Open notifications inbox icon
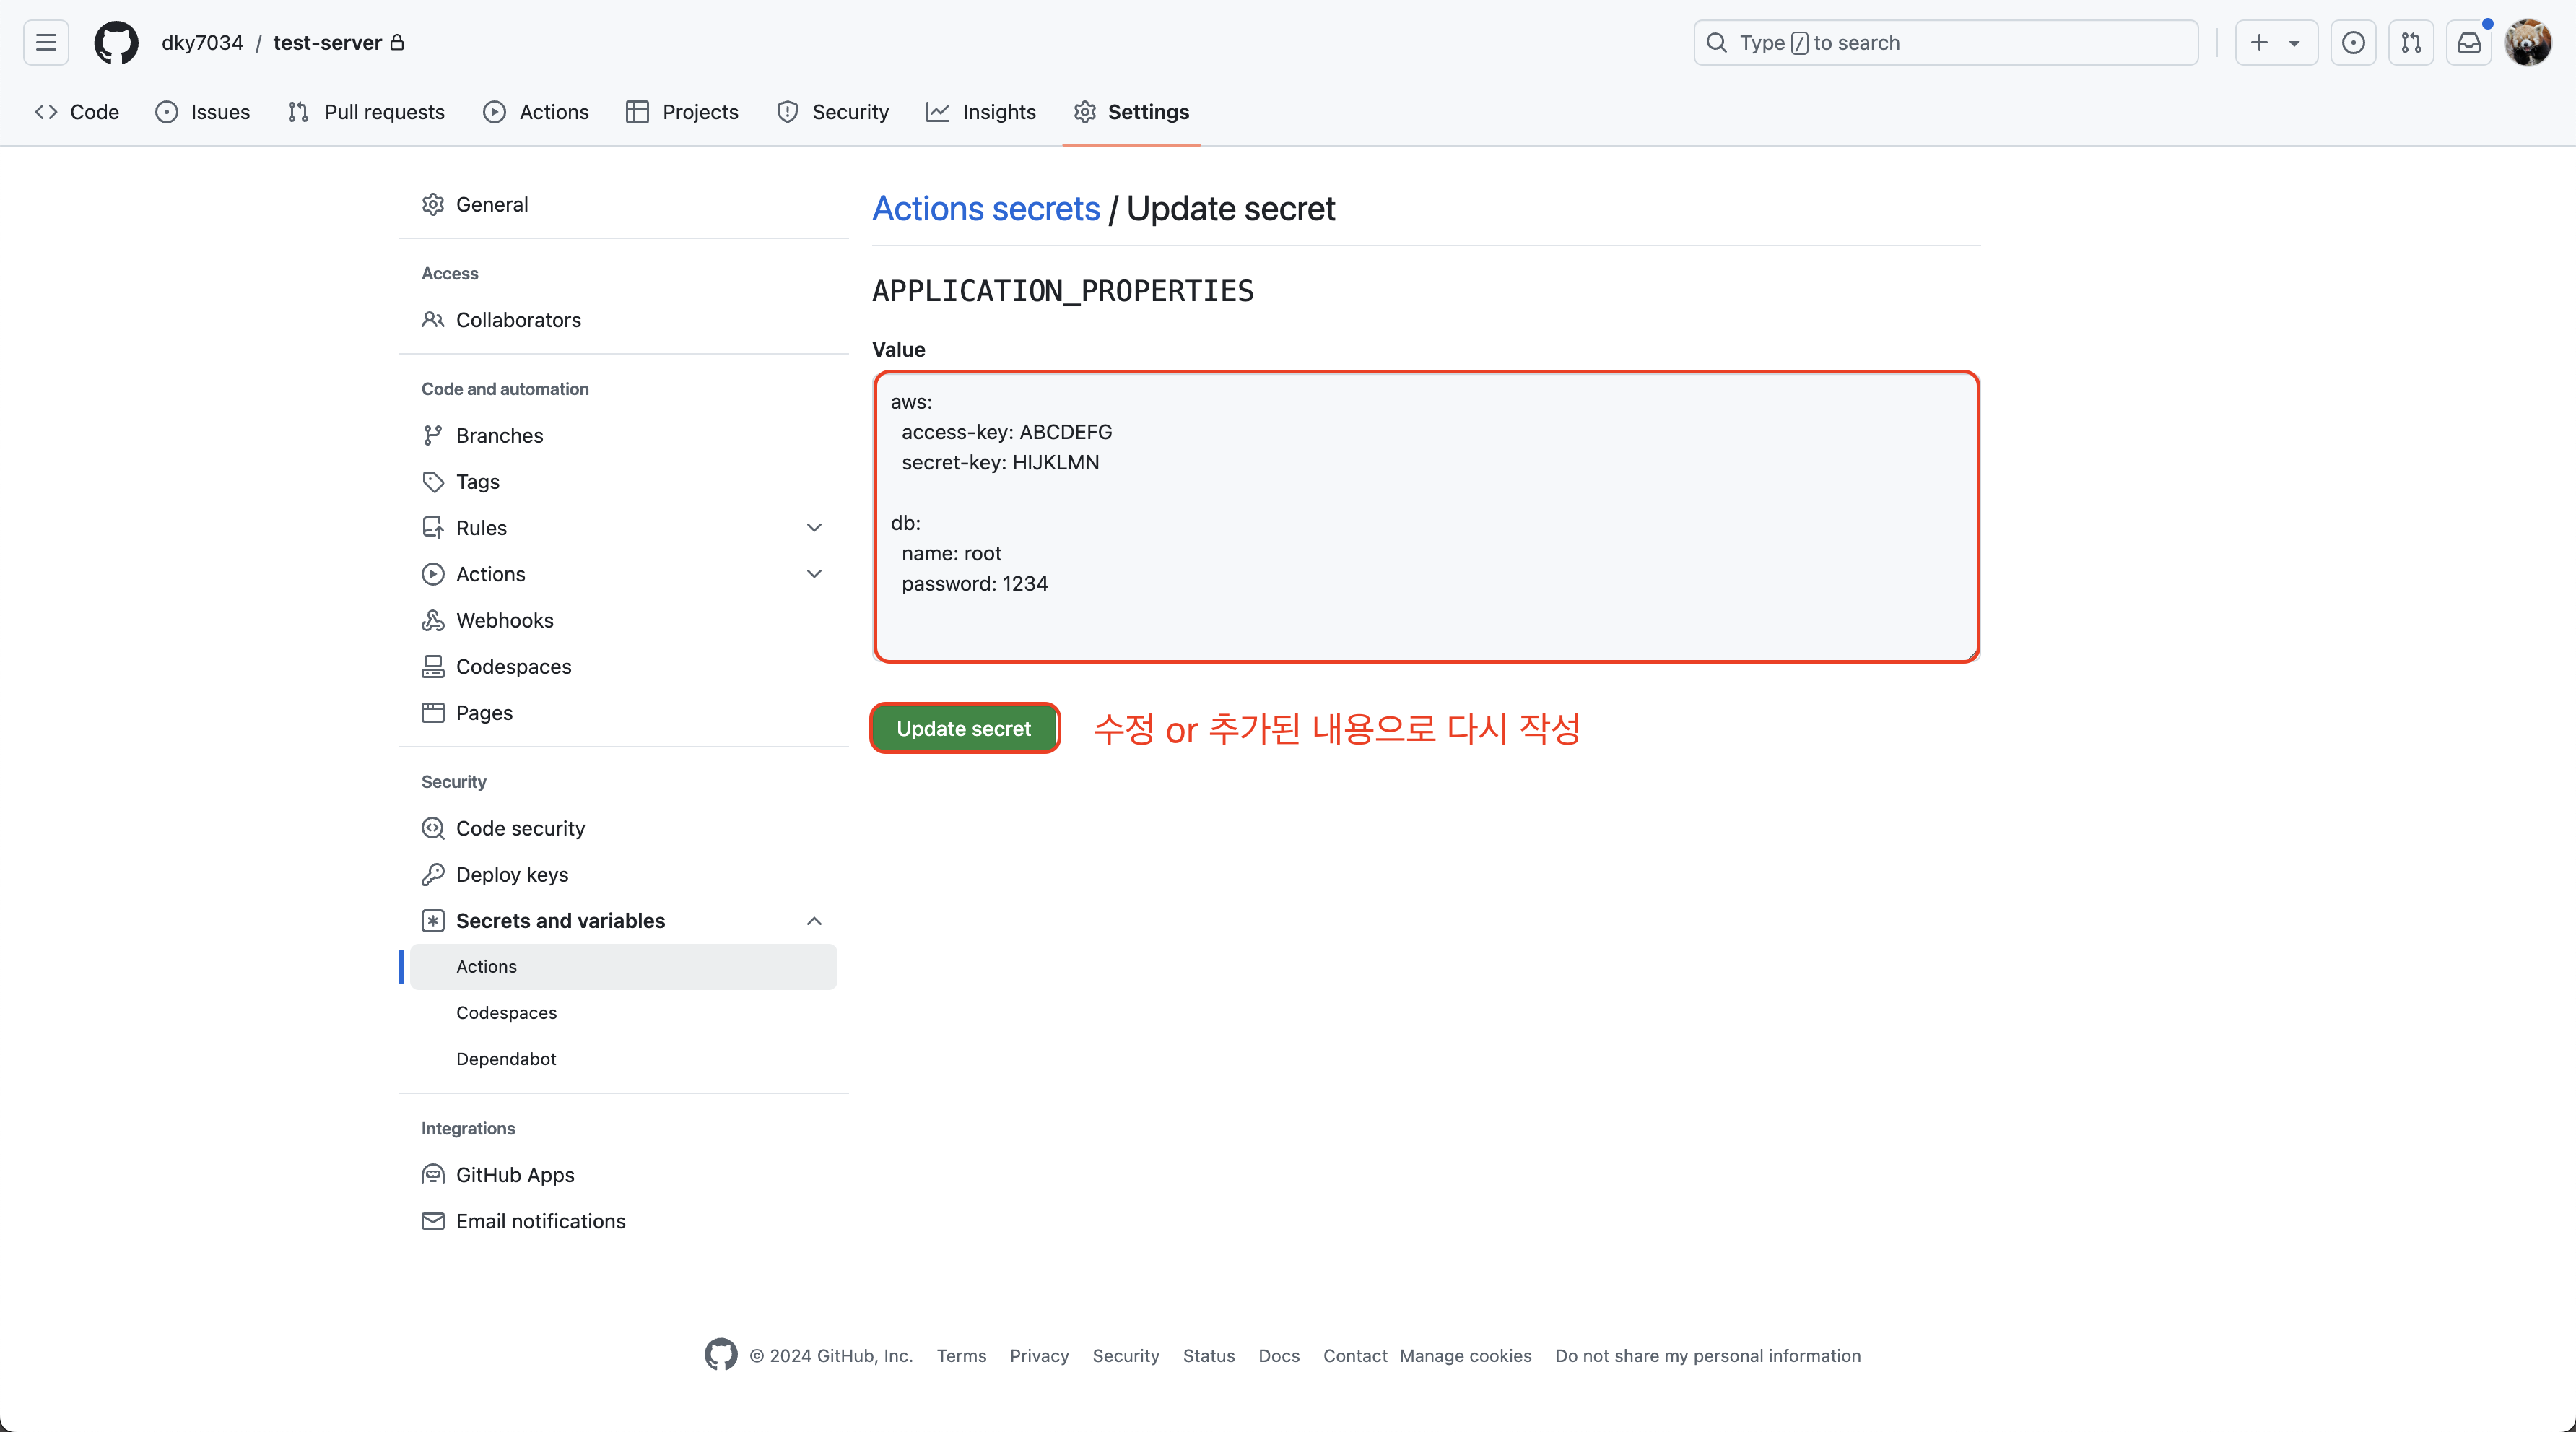The width and height of the screenshot is (2576, 1432). (2469, 42)
